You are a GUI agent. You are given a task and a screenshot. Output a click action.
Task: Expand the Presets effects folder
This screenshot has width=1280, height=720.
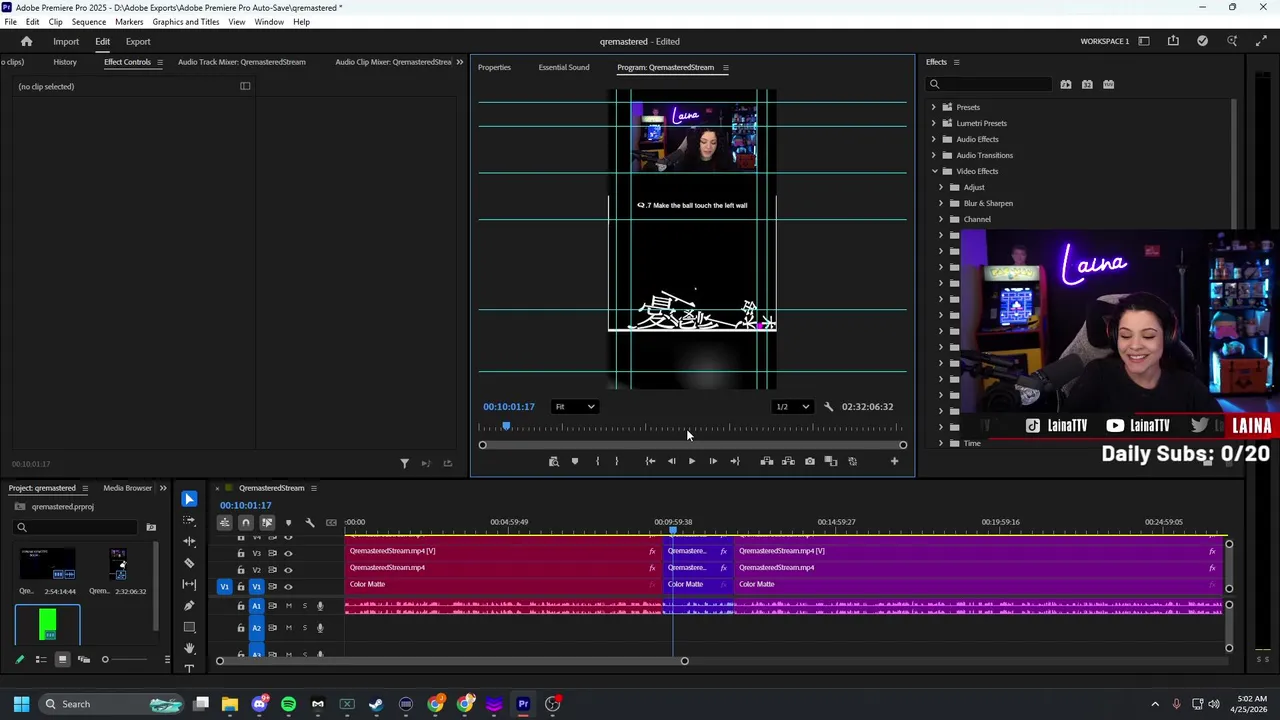click(x=934, y=107)
